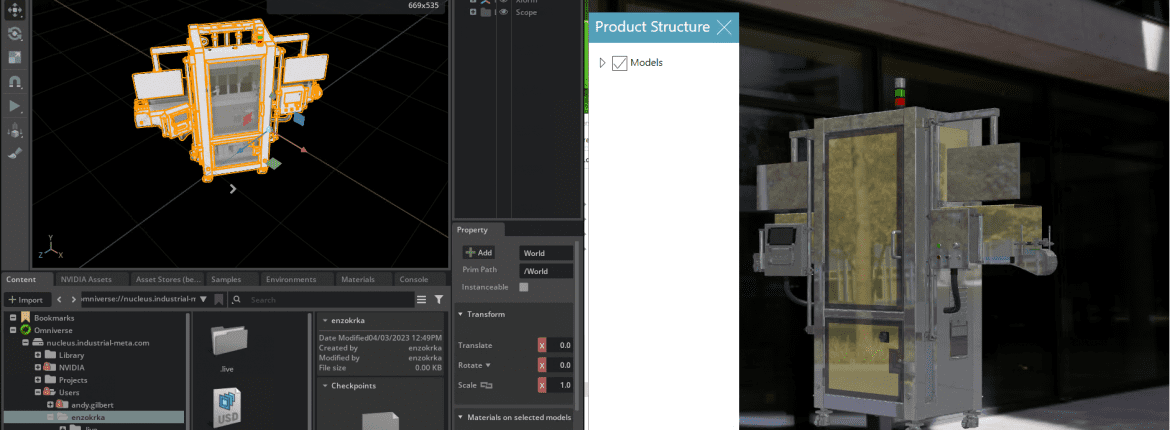The width and height of the screenshot is (1170, 430).
Task: Click the Rotate X value field
Action: [561, 365]
